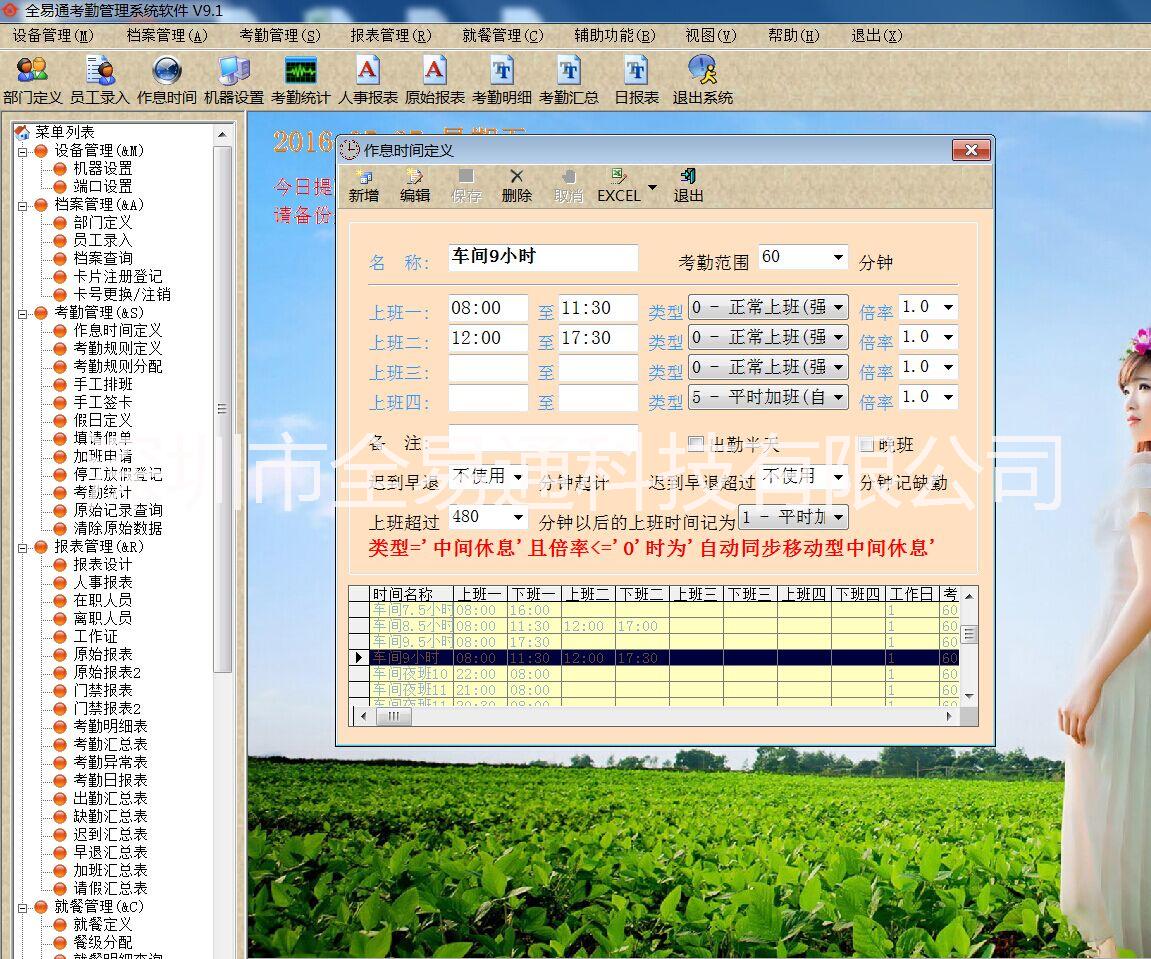Viewport: 1151px width, 959px height.
Task: Open the 设备管理 menu
Action: tap(53, 35)
